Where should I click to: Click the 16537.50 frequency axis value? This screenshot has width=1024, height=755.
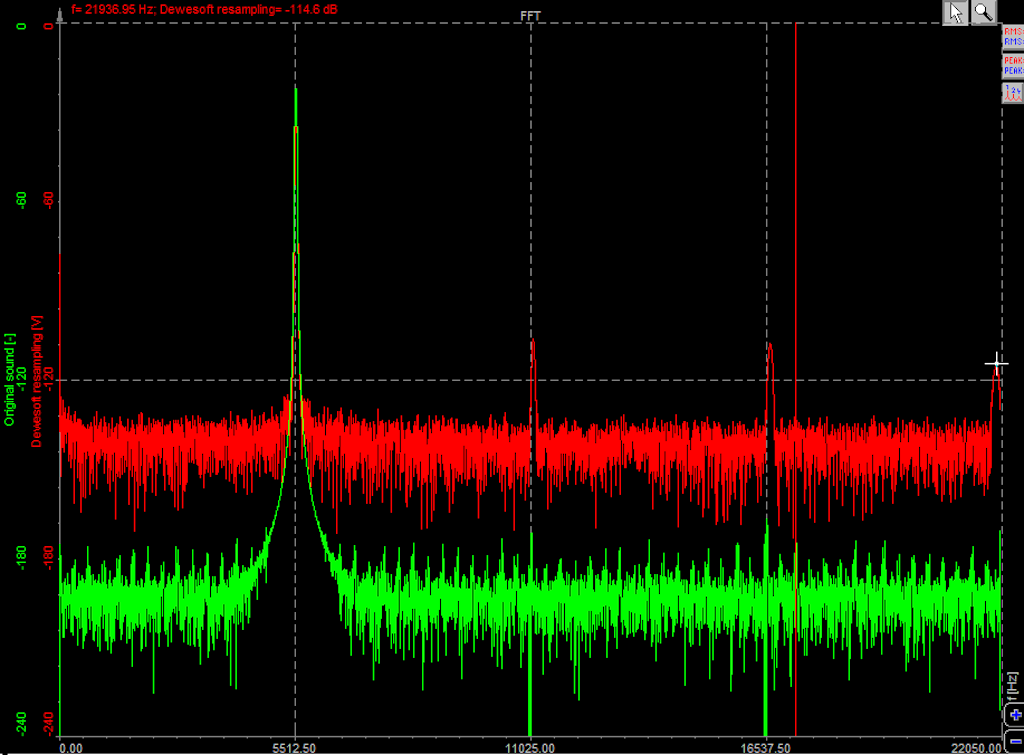point(765,748)
